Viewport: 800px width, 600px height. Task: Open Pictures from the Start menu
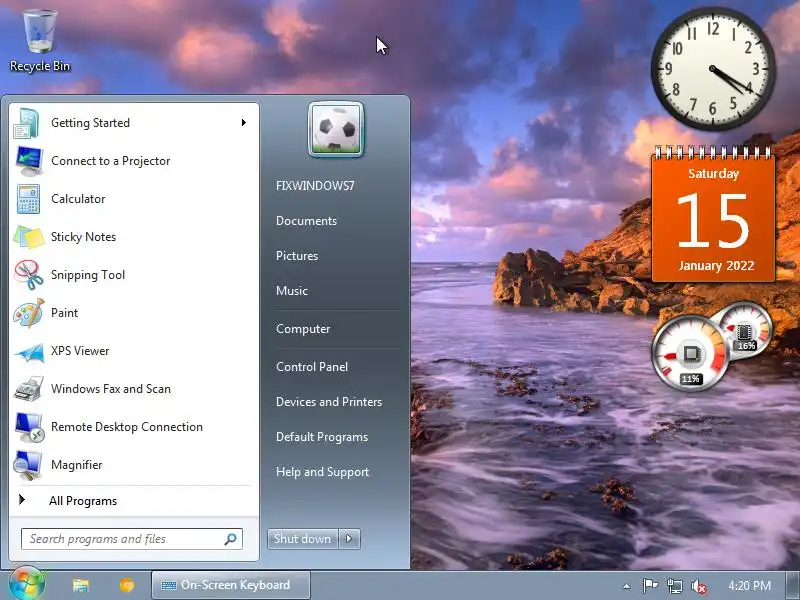[x=297, y=256]
